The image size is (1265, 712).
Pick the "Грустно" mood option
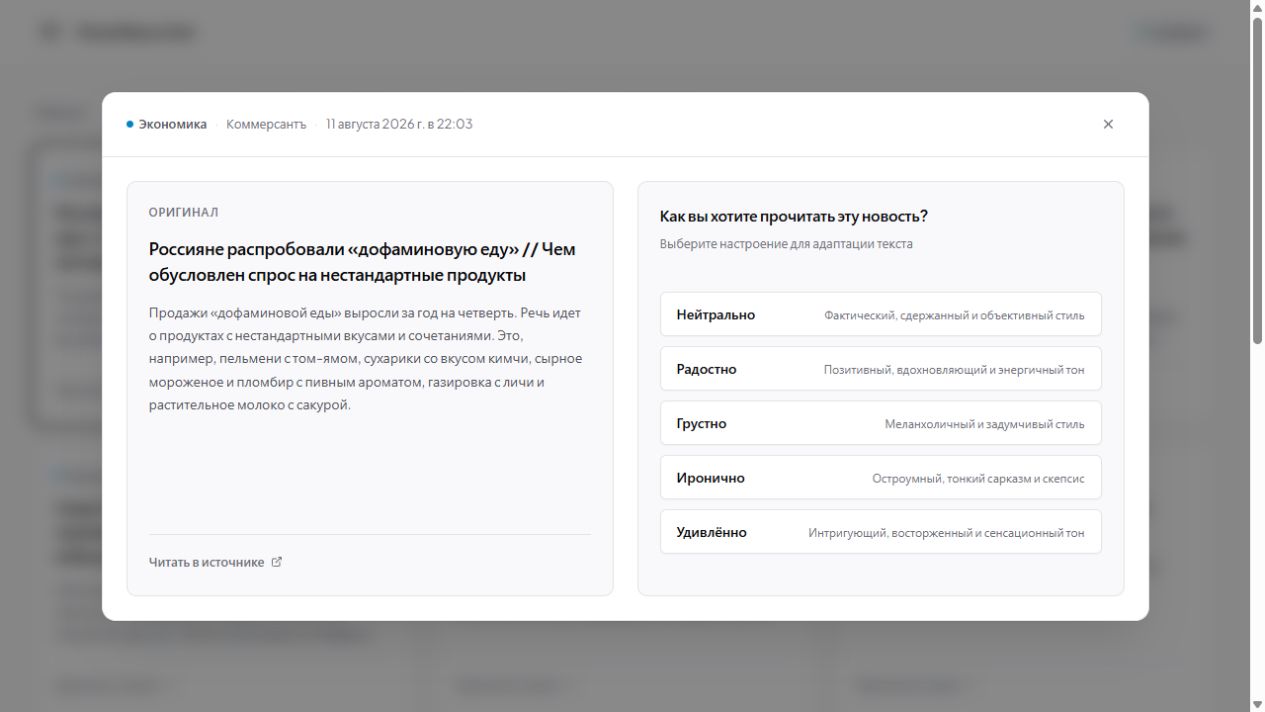pos(880,423)
